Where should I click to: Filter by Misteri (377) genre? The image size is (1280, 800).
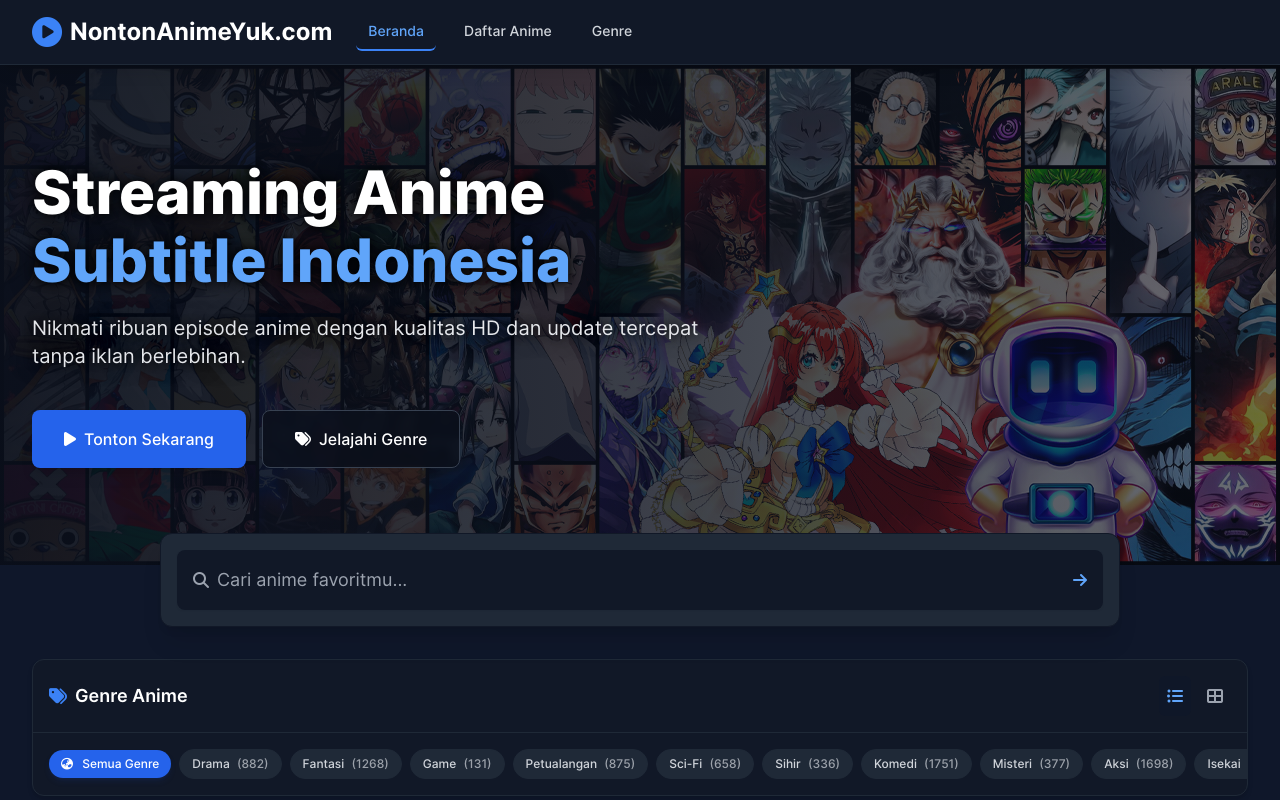click(x=1031, y=764)
